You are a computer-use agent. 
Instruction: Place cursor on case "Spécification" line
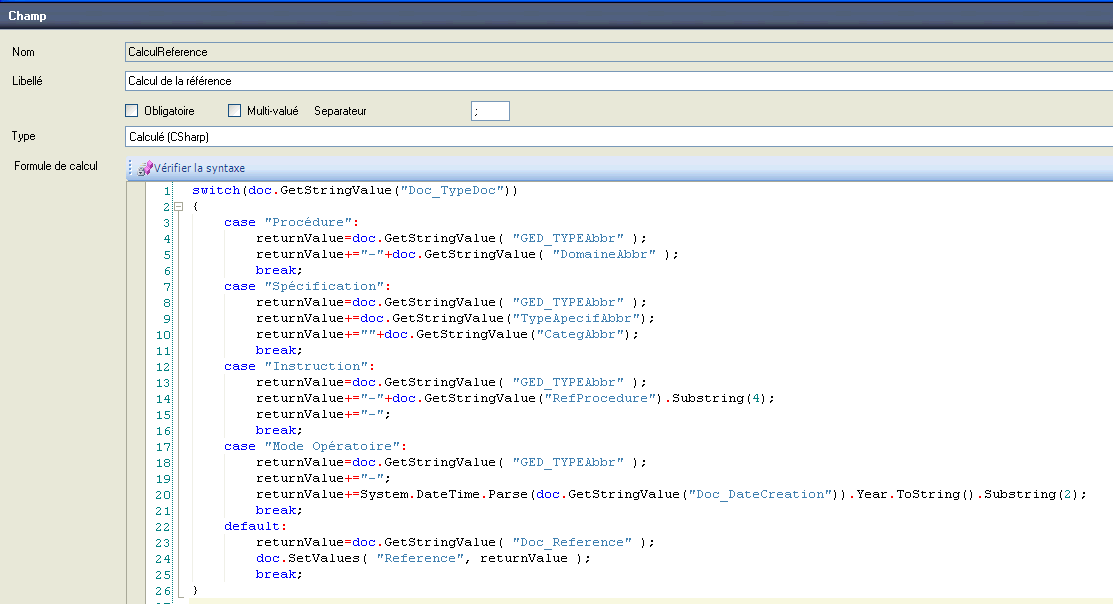(300, 286)
